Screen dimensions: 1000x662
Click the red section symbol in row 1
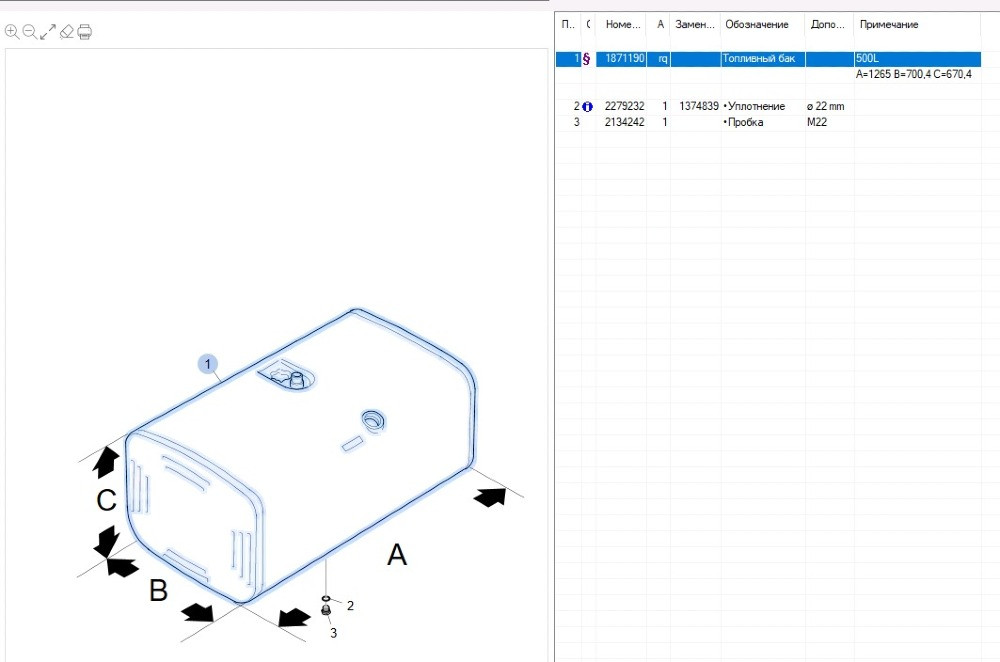586,59
